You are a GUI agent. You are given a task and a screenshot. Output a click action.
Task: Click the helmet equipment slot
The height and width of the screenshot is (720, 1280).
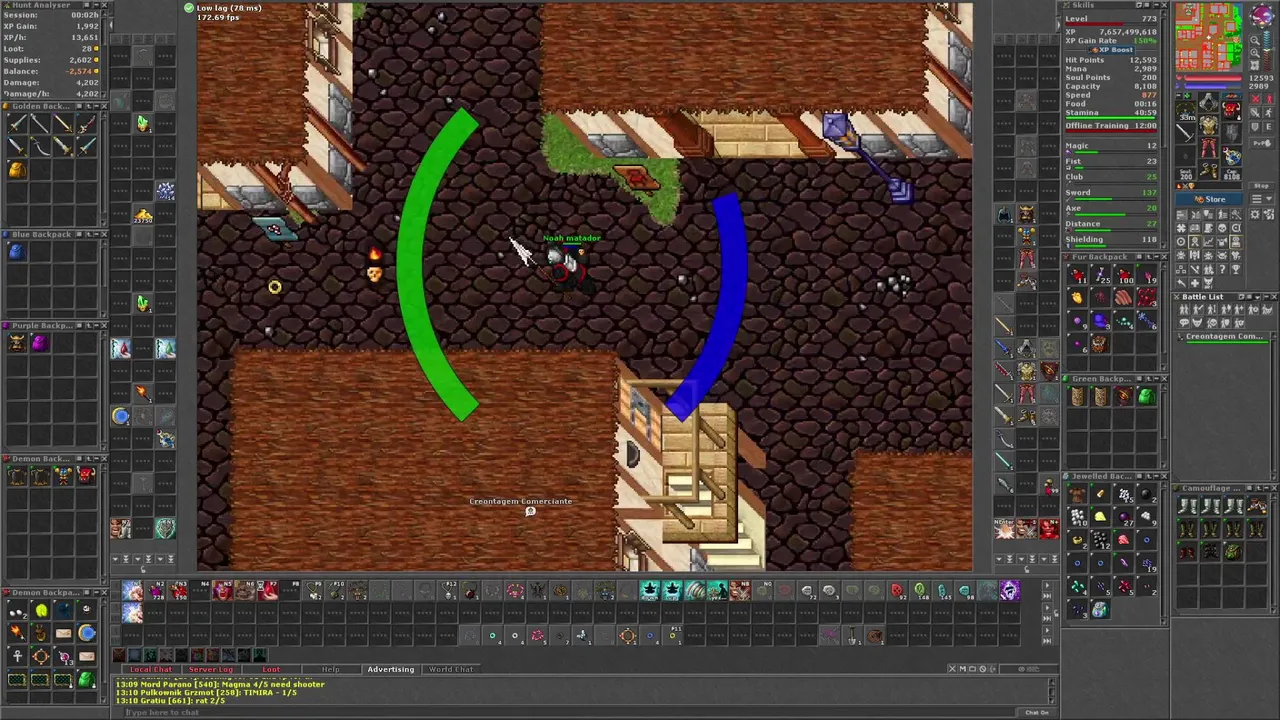coord(1209,101)
